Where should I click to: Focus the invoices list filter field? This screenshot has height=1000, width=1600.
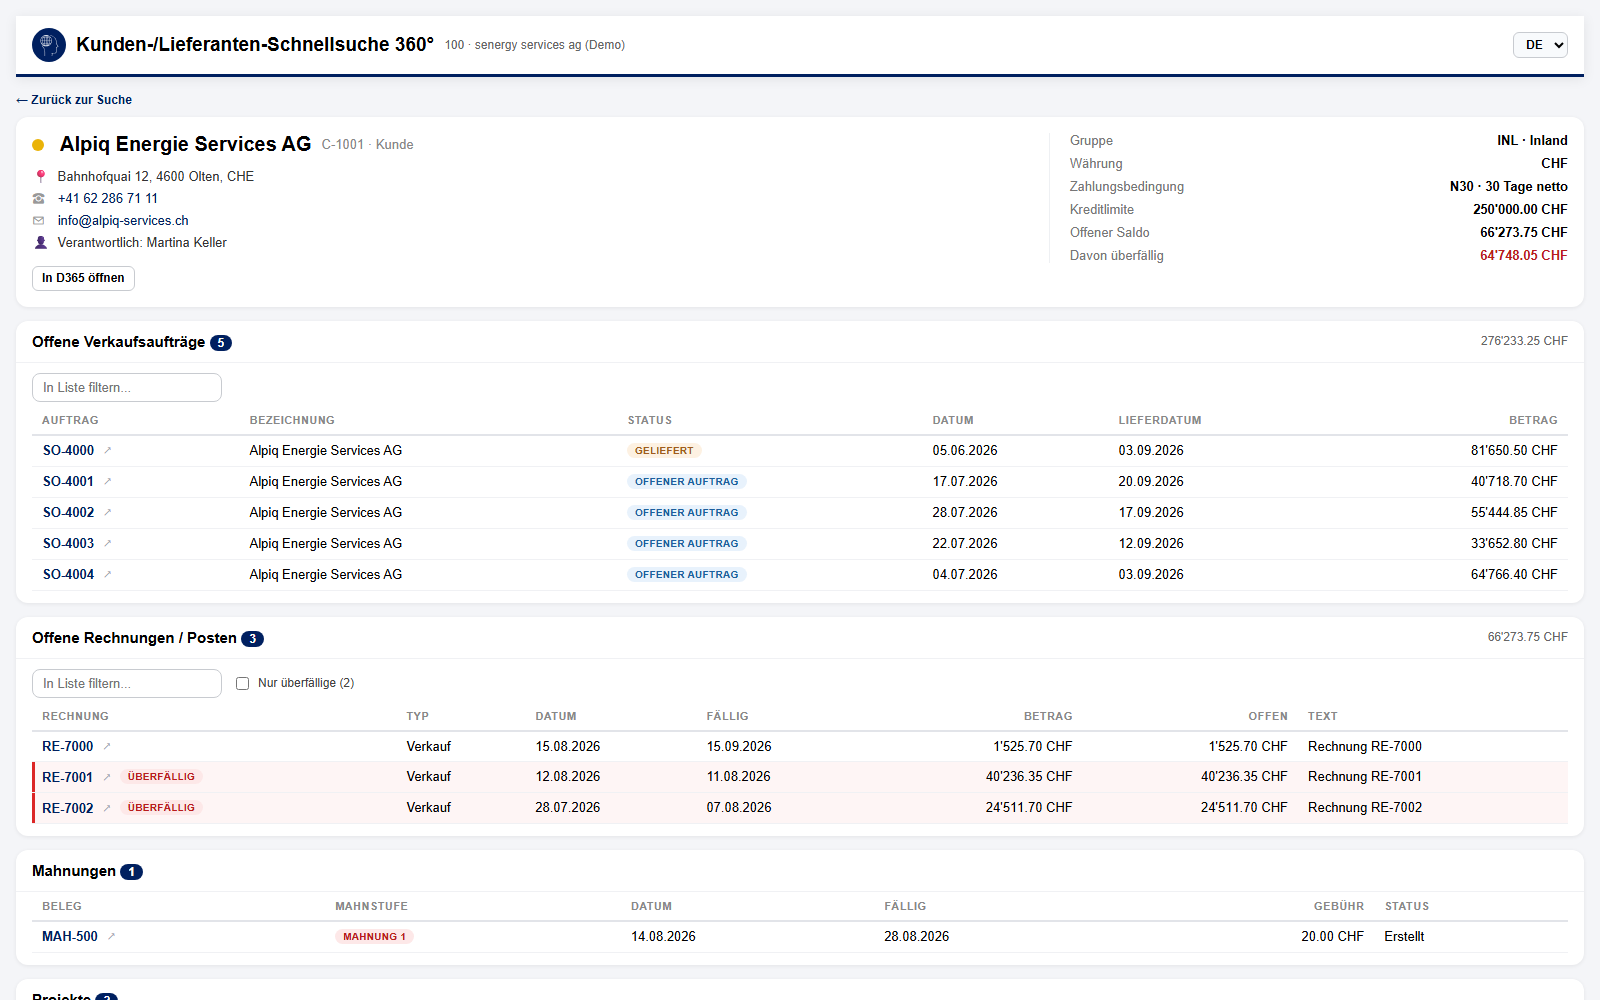point(127,684)
